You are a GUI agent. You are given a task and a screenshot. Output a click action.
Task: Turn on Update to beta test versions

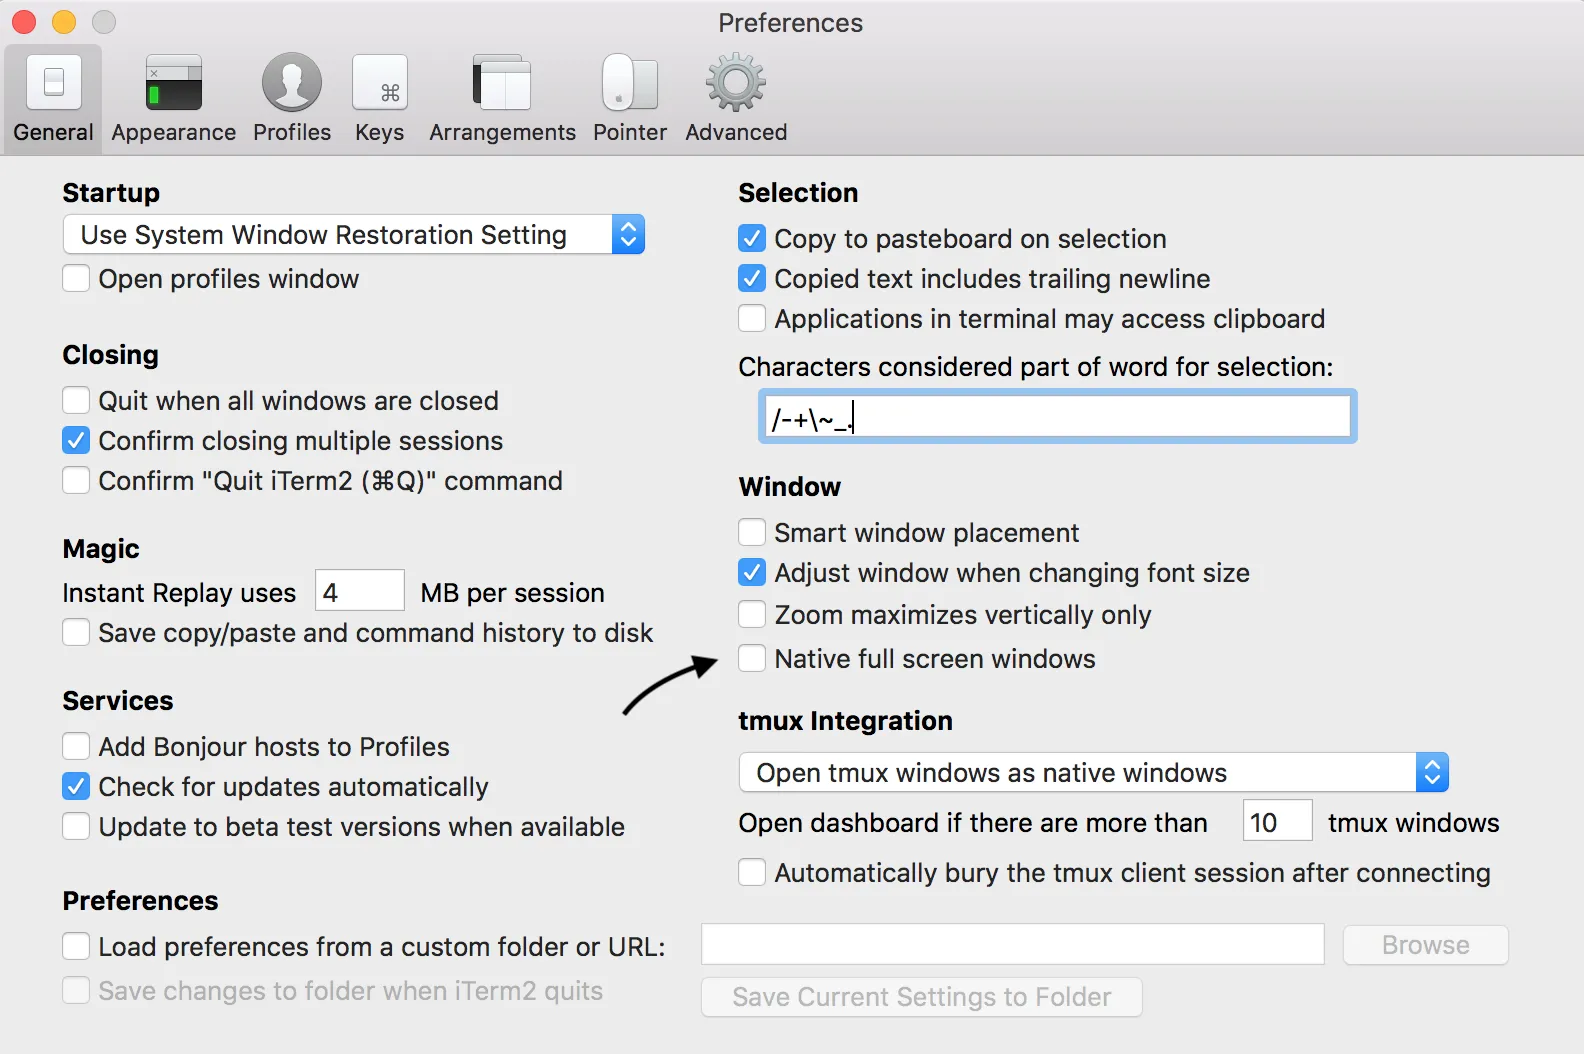(x=76, y=826)
